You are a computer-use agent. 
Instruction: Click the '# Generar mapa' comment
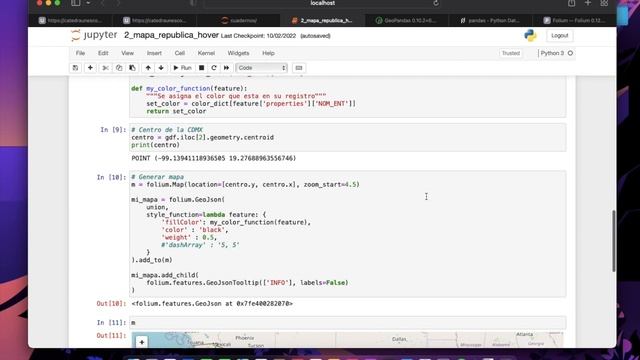[158, 177]
